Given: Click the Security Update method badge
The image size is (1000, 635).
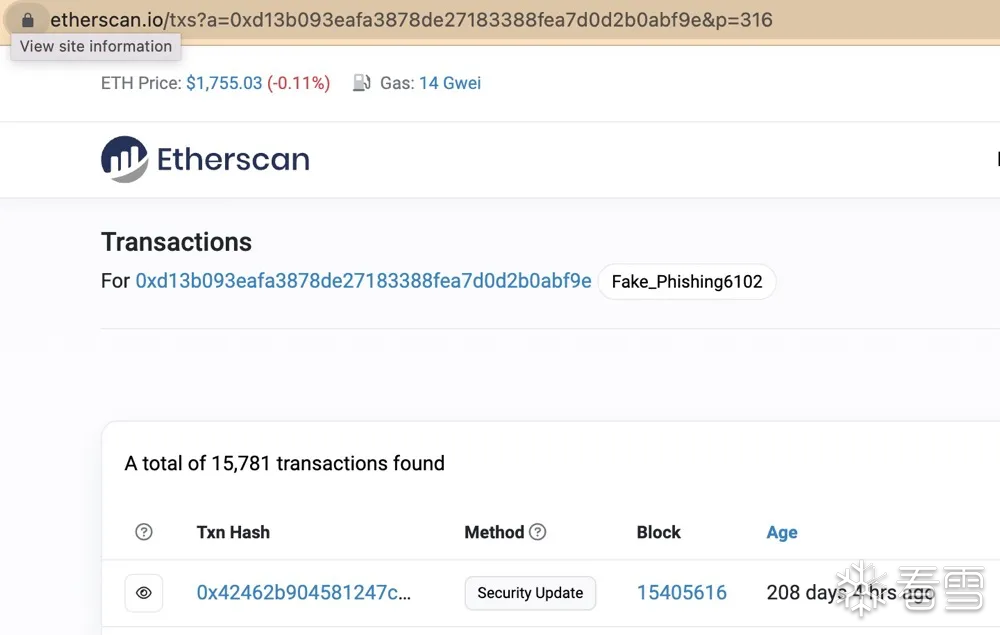Looking at the screenshot, I should 530,593.
